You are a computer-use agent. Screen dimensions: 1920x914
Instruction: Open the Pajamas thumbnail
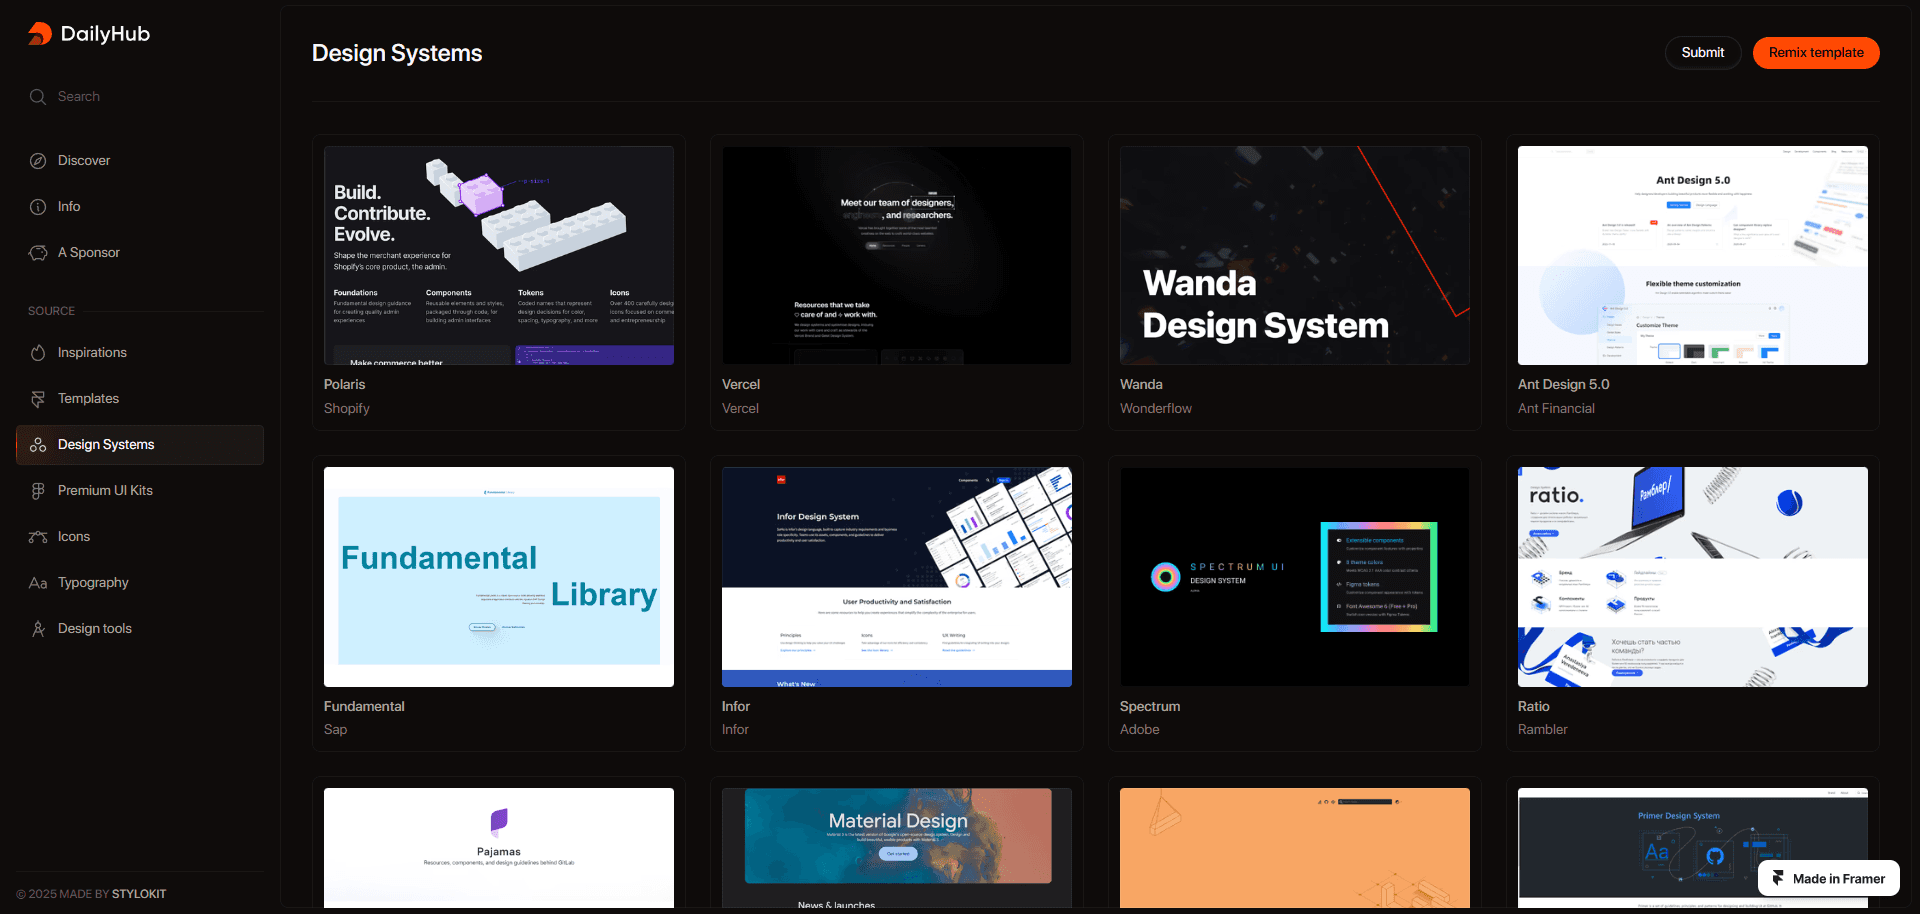(x=499, y=848)
